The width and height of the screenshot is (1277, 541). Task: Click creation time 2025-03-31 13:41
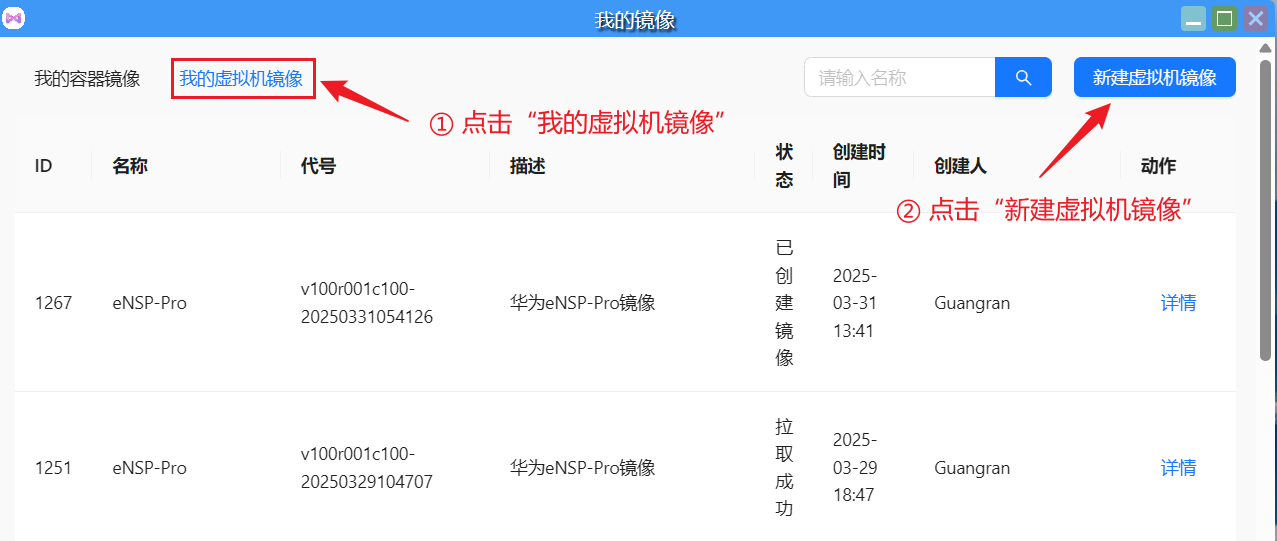(855, 303)
